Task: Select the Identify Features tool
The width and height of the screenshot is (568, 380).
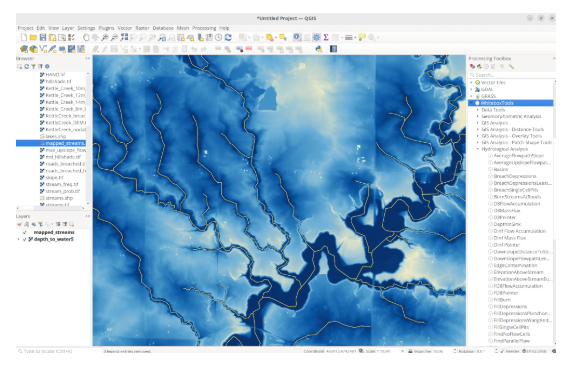Action: tap(297, 37)
